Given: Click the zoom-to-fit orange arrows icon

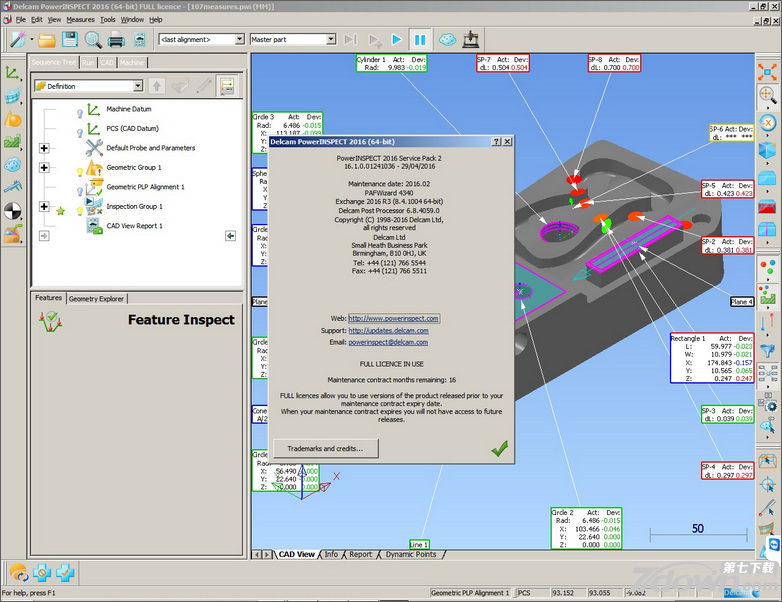Looking at the screenshot, I should [768, 72].
